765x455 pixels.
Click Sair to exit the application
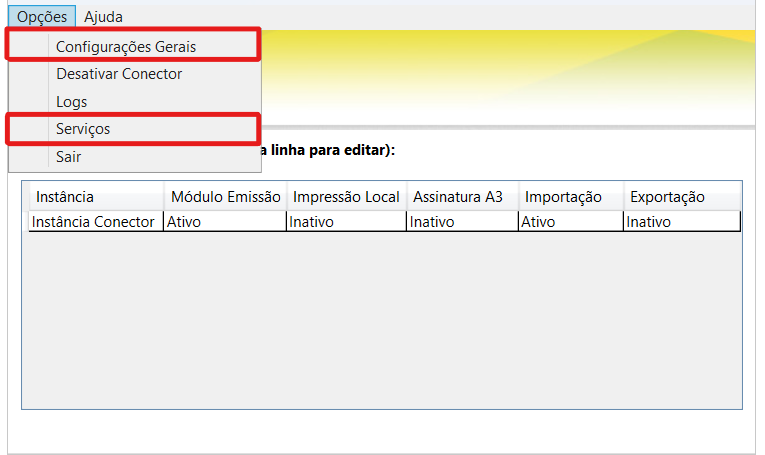(68, 157)
